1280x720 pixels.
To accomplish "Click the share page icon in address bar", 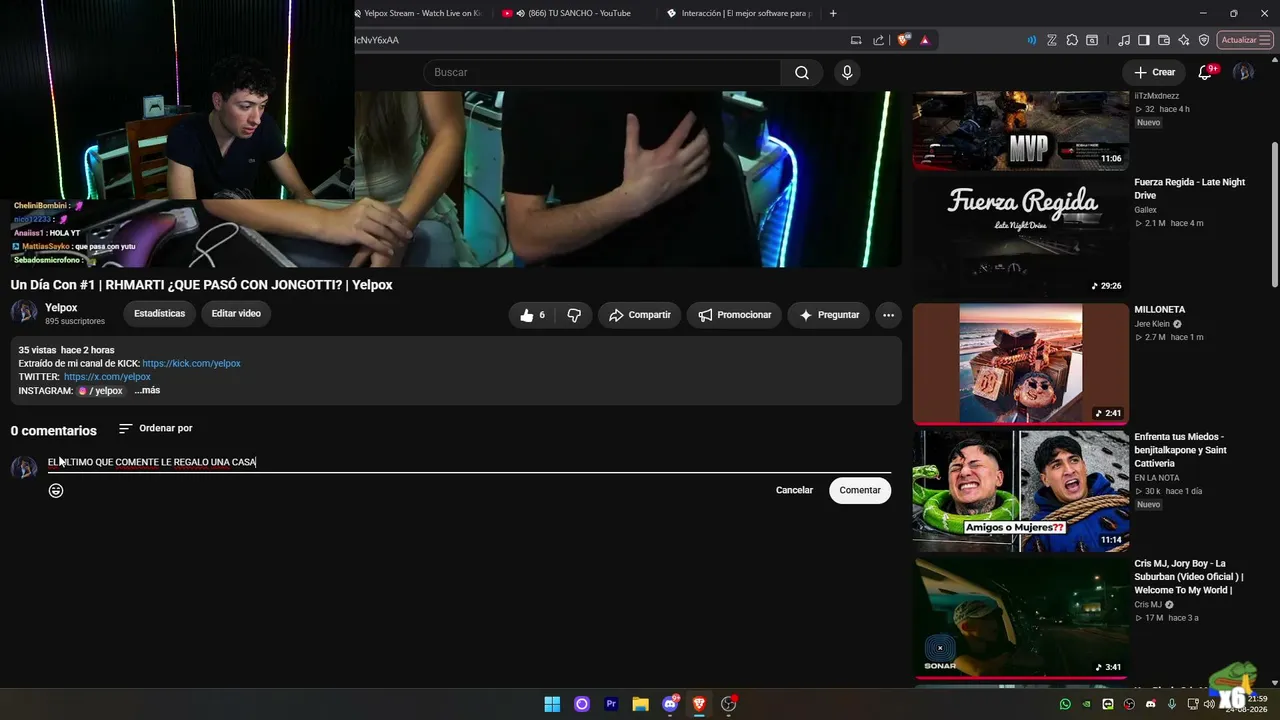I will tap(879, 40).
